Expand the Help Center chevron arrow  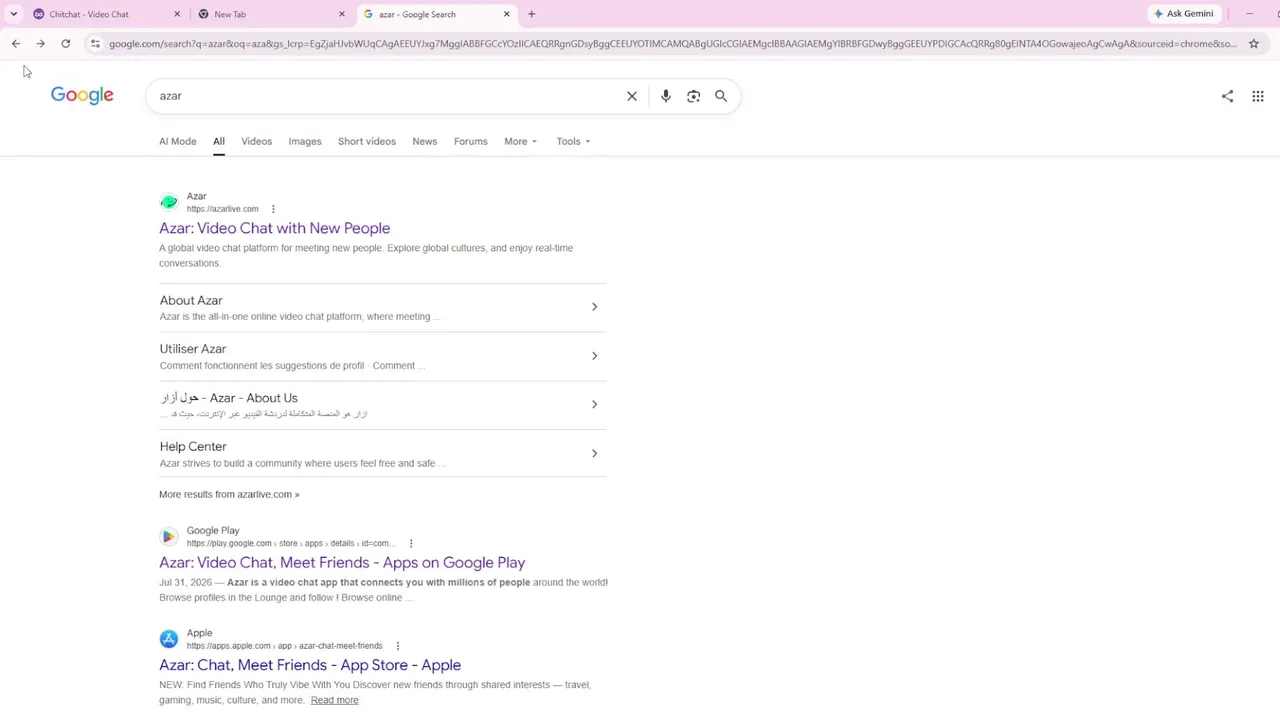point(594,454)
